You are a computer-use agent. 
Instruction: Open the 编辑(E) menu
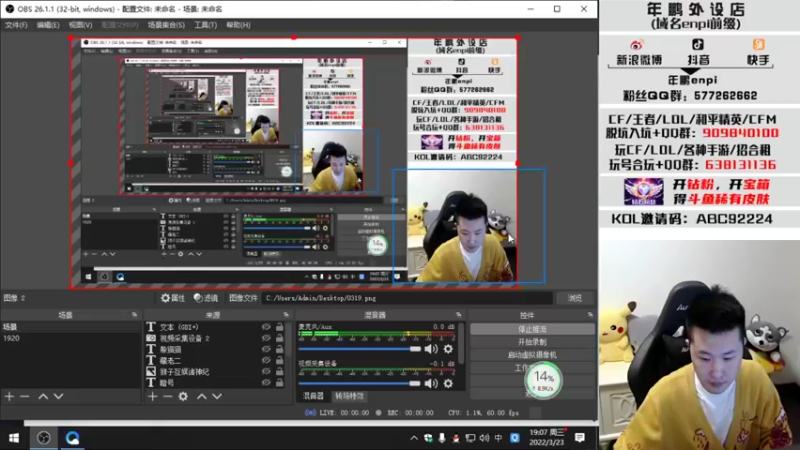click(x=47, y=25)
